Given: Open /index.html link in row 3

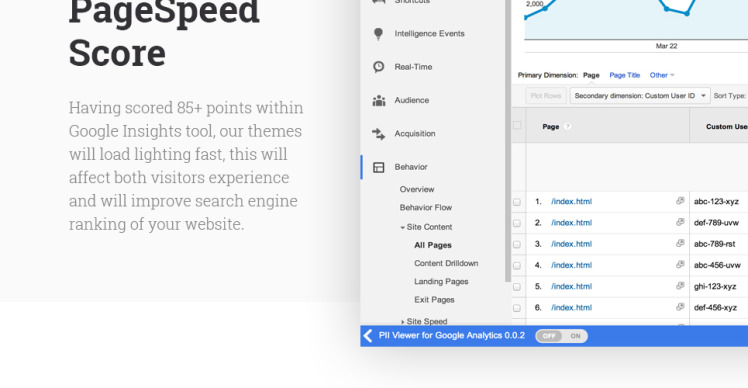Looking at the screenshot, I should [571, 244].
